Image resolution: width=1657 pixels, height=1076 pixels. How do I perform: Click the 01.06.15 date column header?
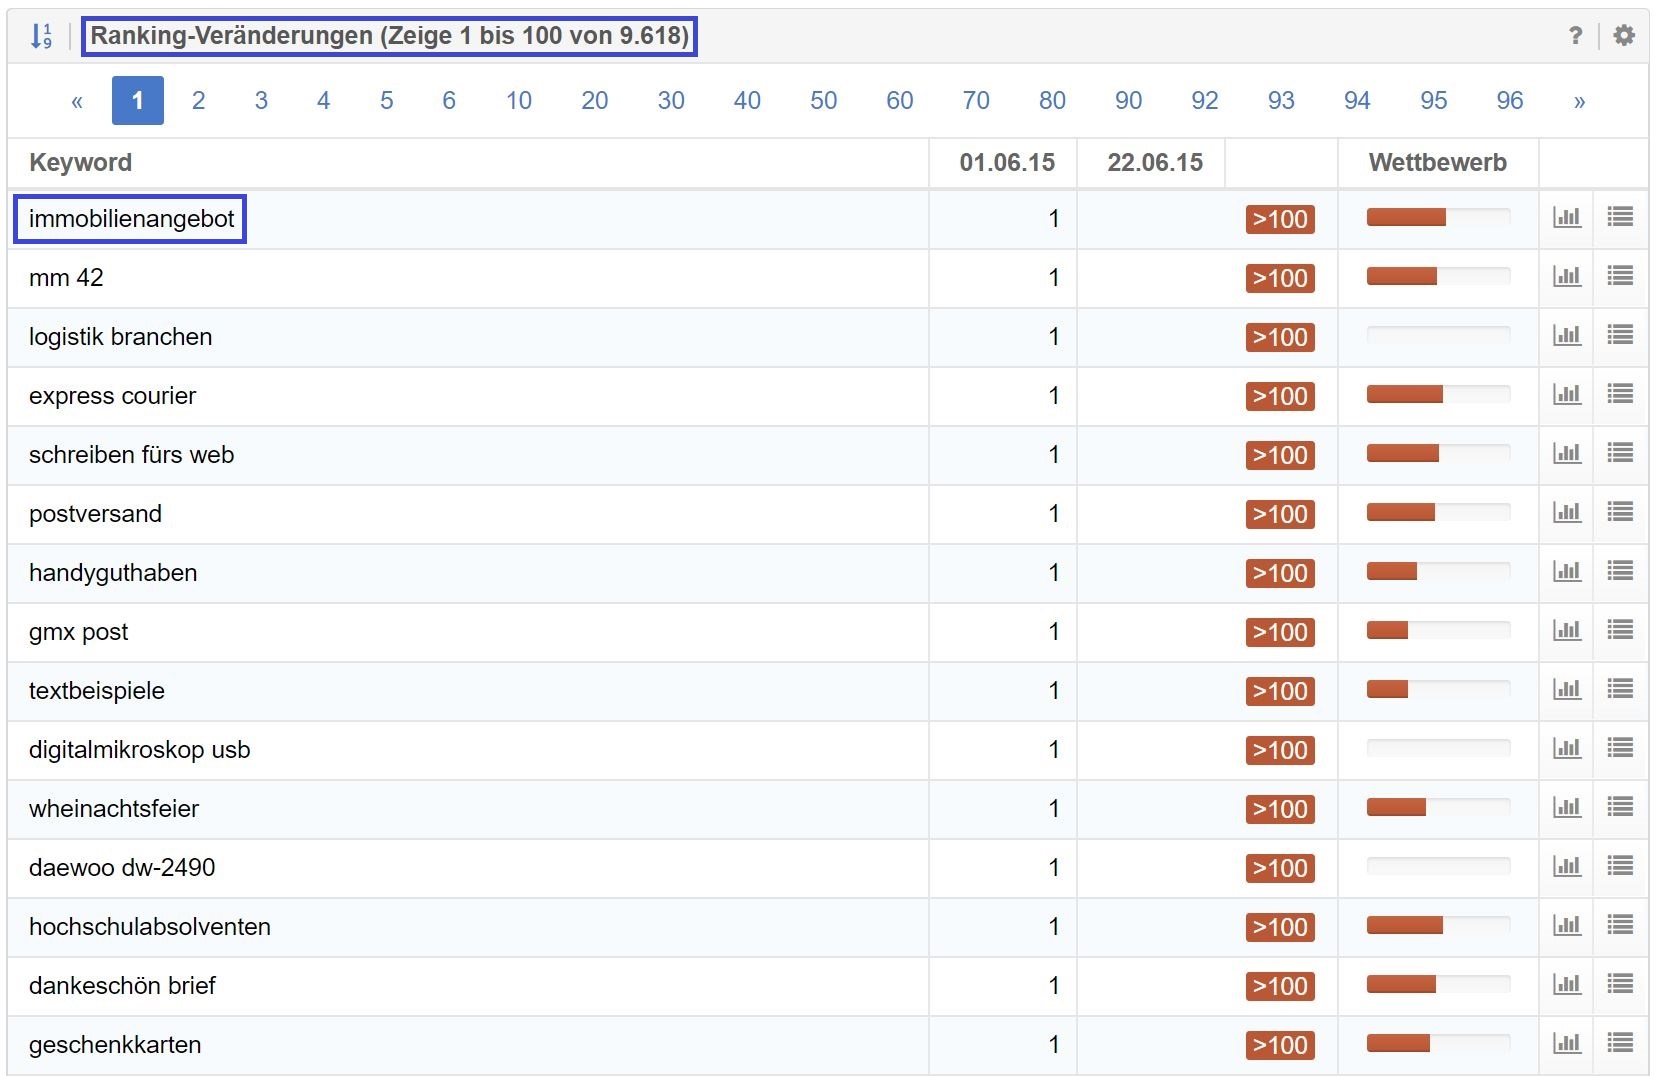click(1006, 163)
